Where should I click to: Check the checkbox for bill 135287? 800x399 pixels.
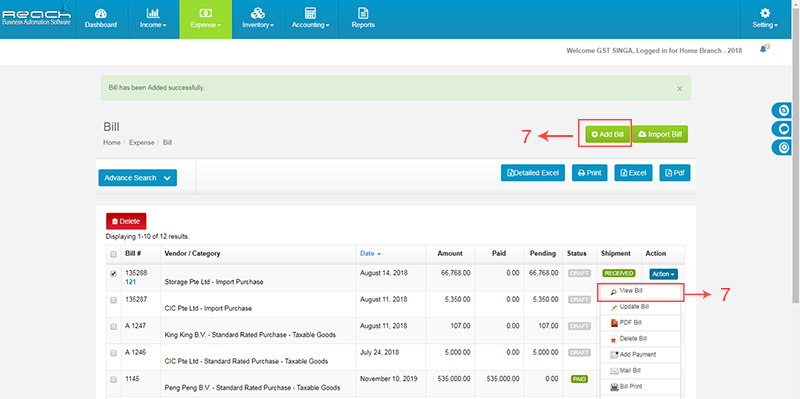tap(113, 300)
